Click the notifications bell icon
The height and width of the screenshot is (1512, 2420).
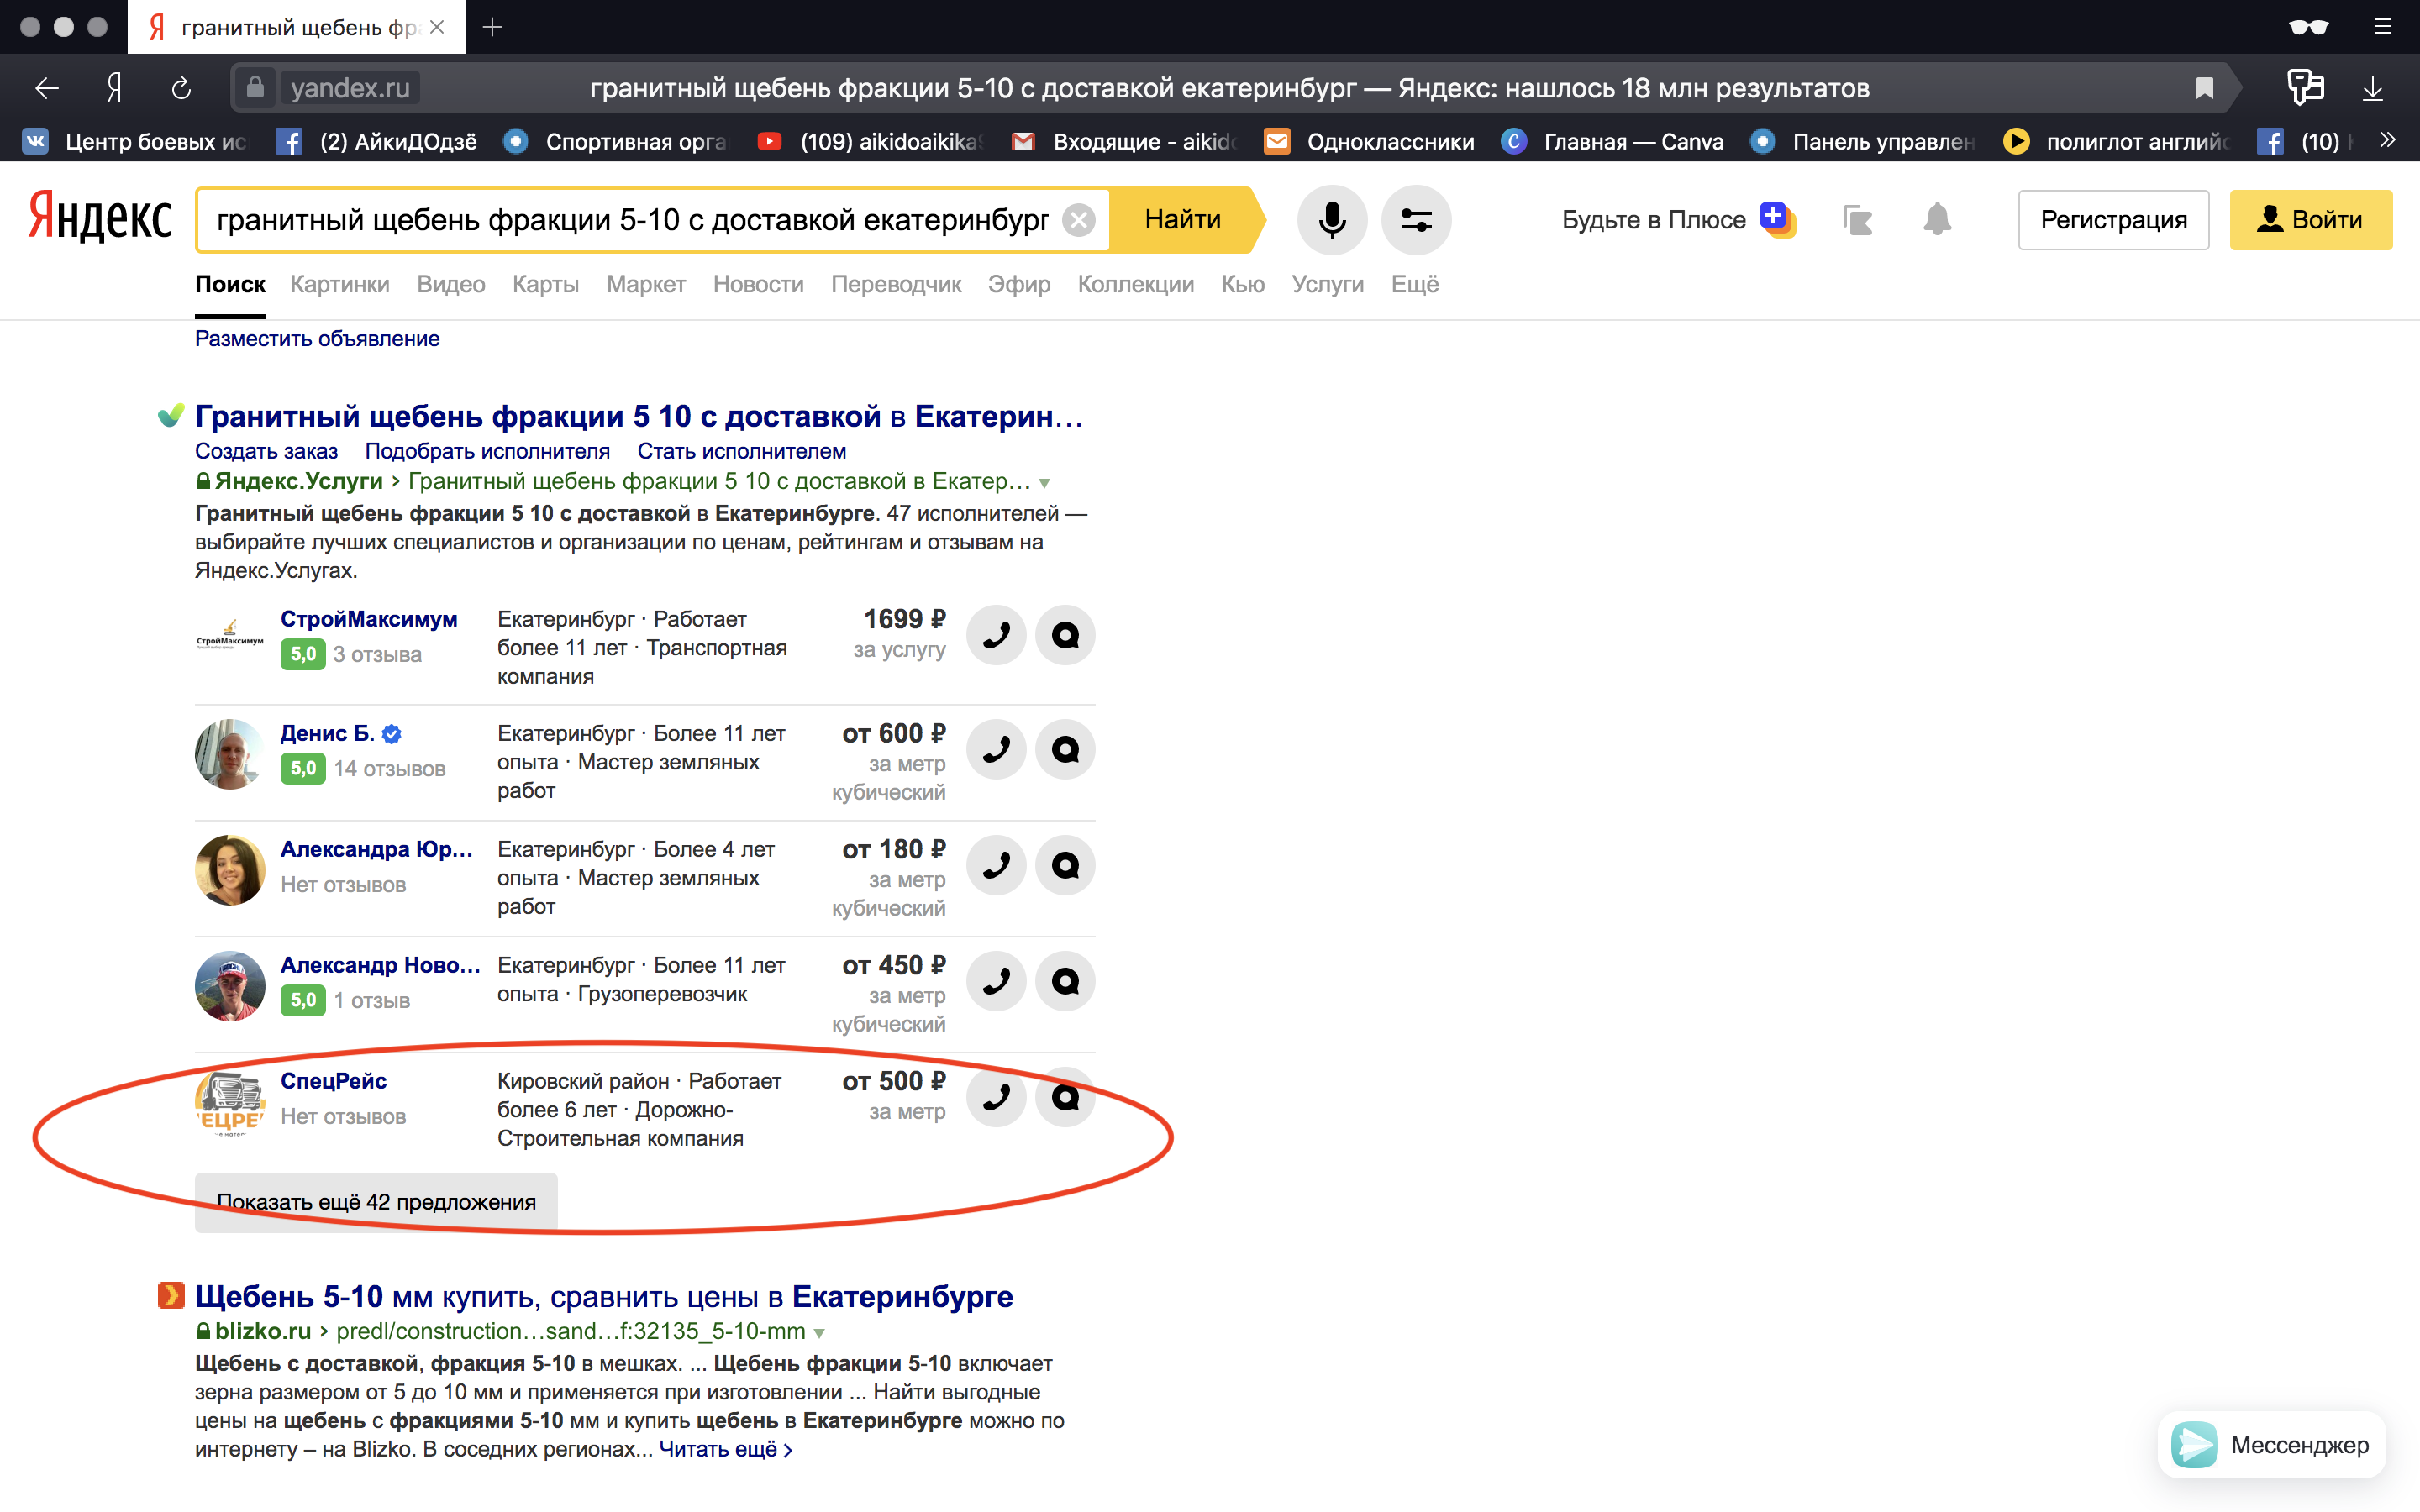point(1936,219)
